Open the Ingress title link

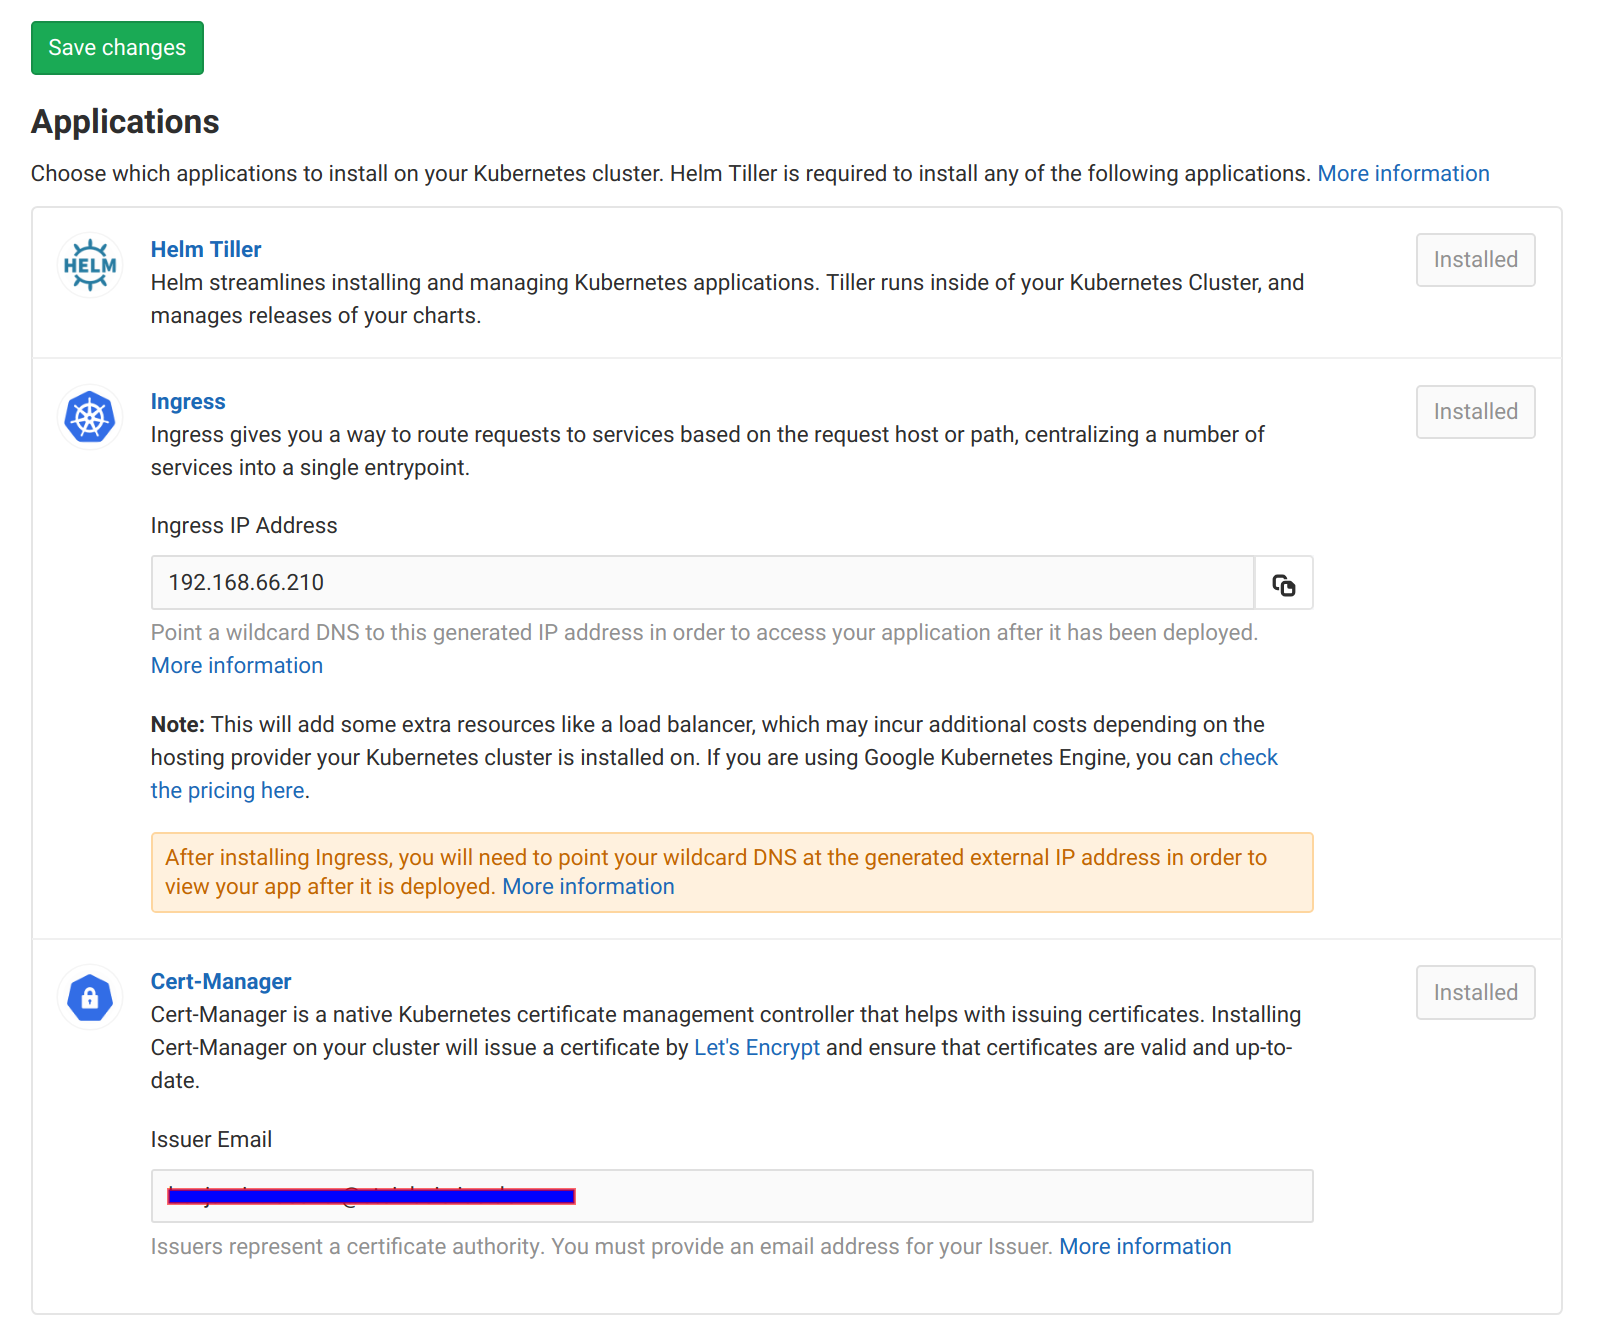pyautogui.click(x=188, y=402)
